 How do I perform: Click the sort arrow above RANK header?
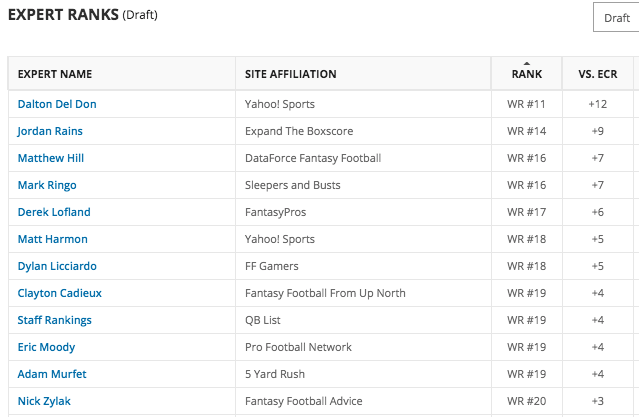pos(527,64)
